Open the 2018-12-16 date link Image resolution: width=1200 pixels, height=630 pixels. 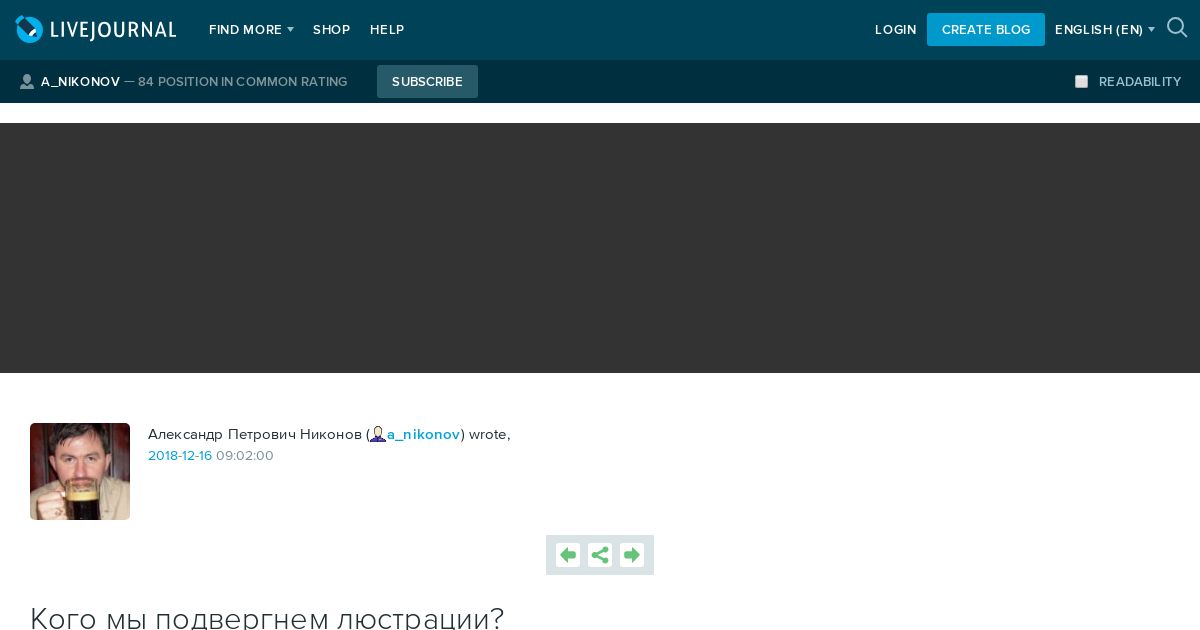(180, 456)
